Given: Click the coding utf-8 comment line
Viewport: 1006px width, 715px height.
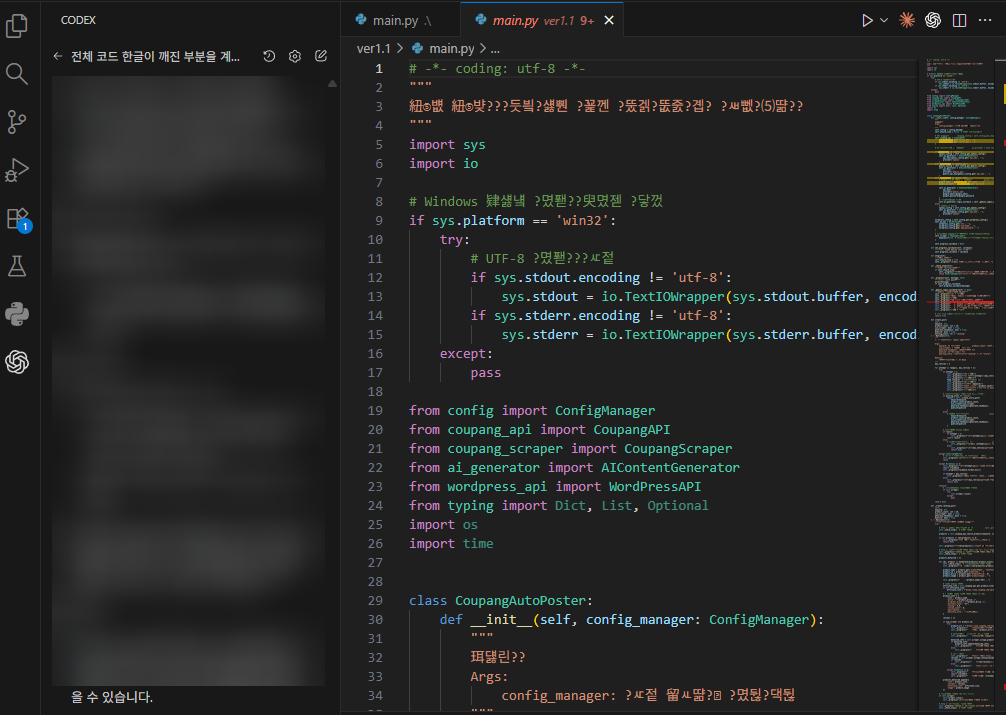Looking at the screenshot, I should pos(497,69).
